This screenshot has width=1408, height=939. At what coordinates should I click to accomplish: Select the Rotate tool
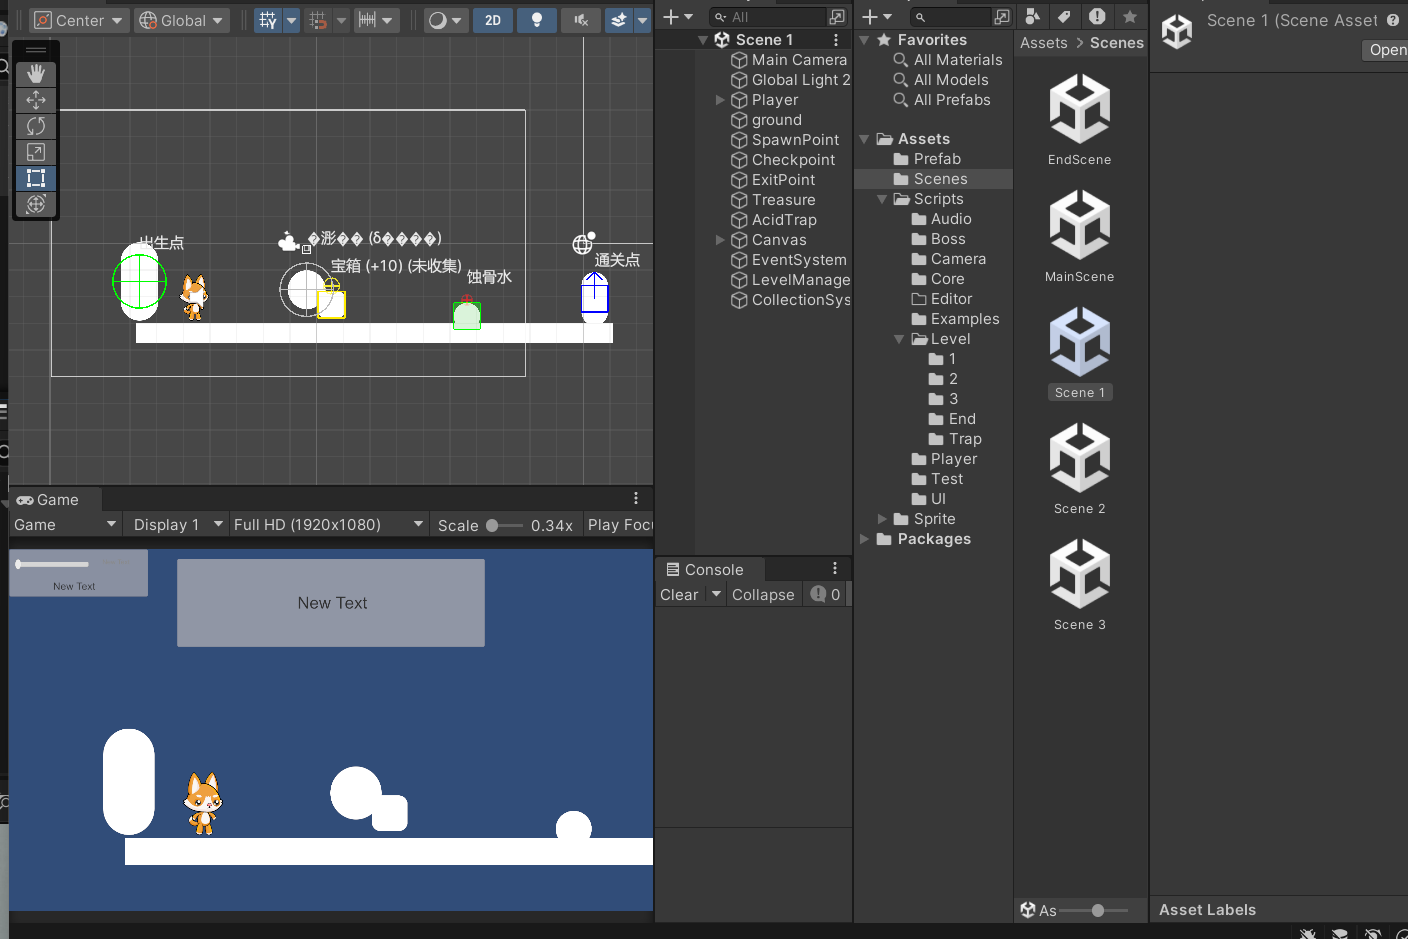(x=36, y=126)
